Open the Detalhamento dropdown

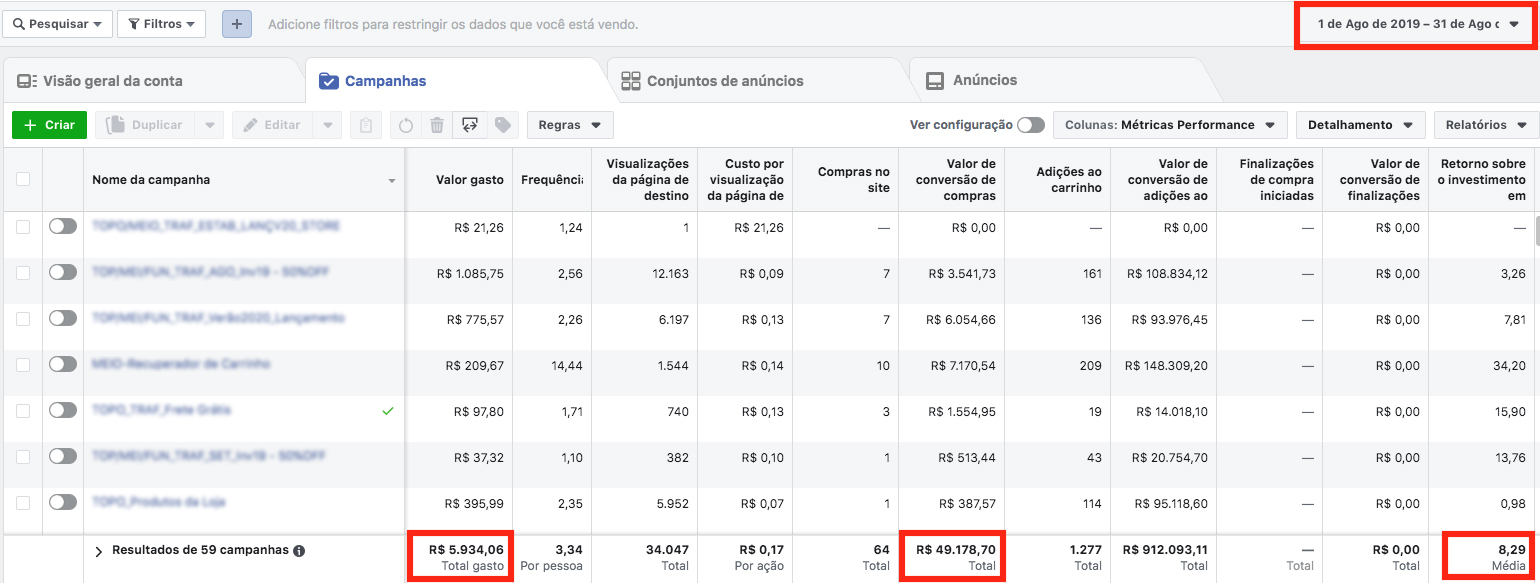coord(1361,125)
